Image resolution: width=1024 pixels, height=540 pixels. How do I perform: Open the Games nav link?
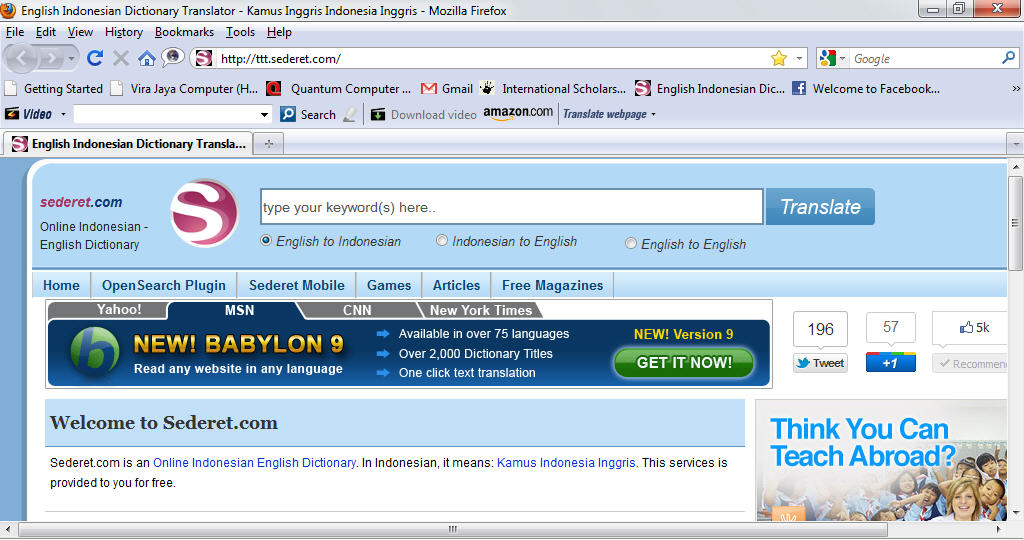coord(389,285)
